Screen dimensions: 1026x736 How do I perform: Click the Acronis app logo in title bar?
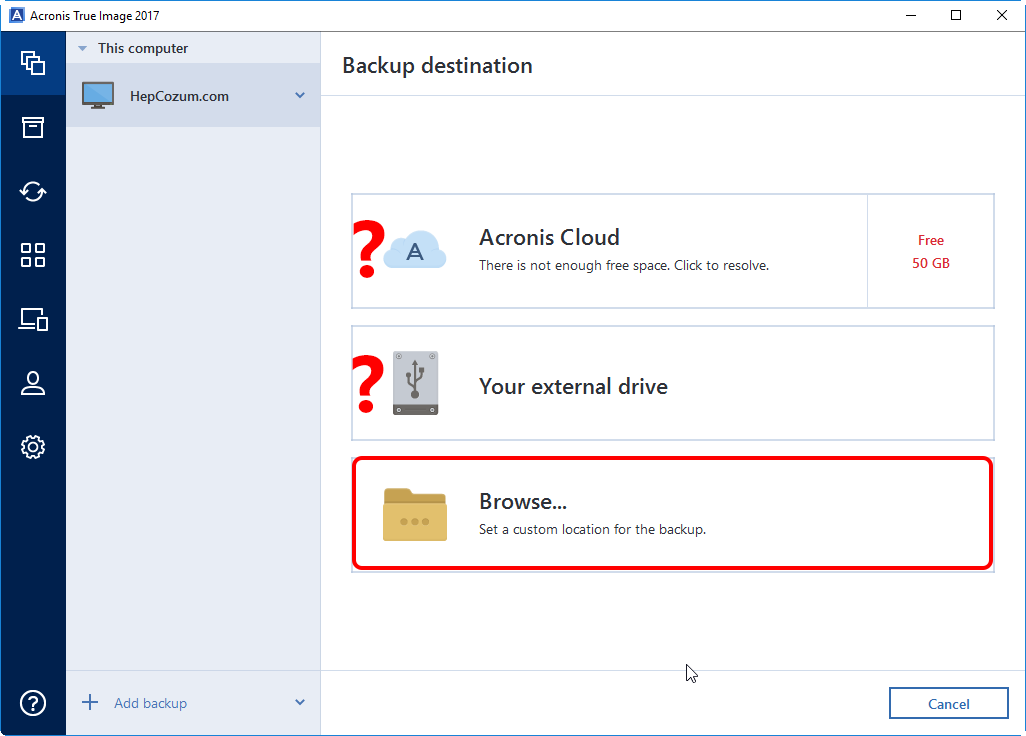click(x=17, y=15)
